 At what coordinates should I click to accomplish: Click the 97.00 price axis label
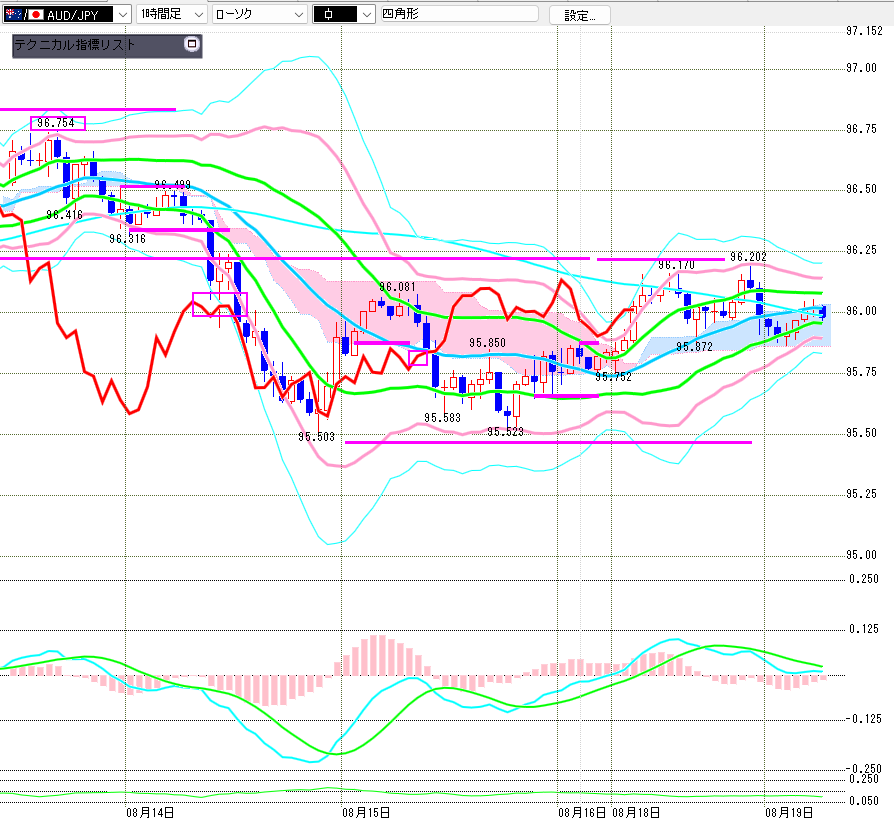coord(862,68)
